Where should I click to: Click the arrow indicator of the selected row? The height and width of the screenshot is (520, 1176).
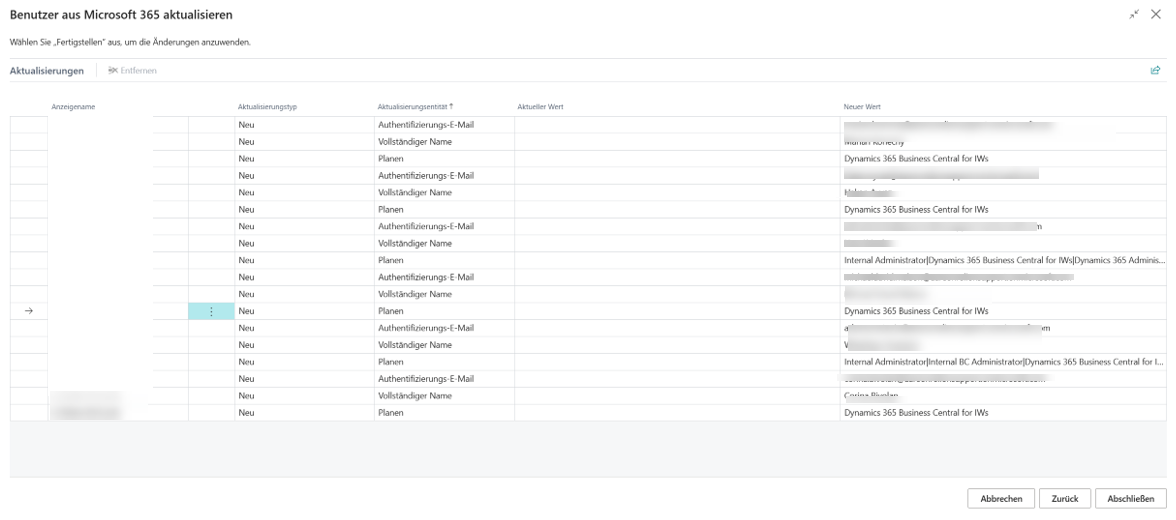(x=29, y=311)
